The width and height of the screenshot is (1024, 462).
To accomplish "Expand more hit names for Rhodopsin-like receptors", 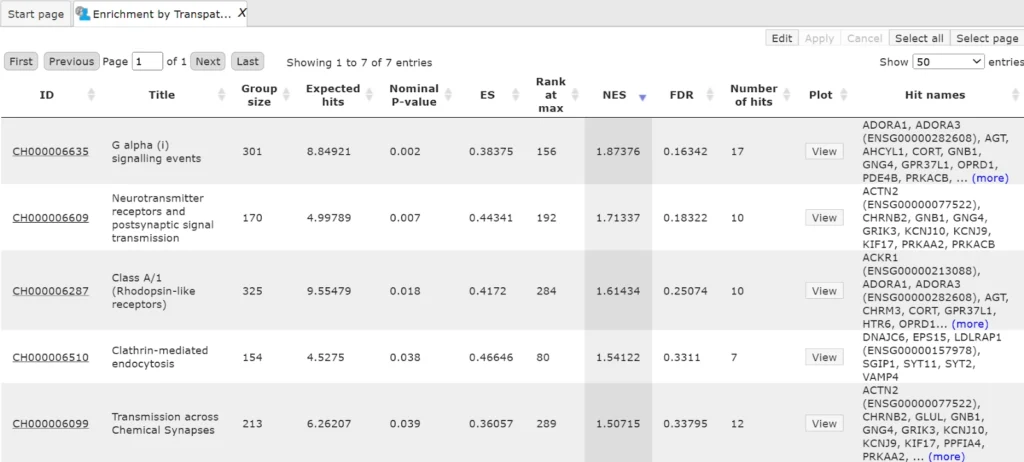I will [x=970, y=324].
